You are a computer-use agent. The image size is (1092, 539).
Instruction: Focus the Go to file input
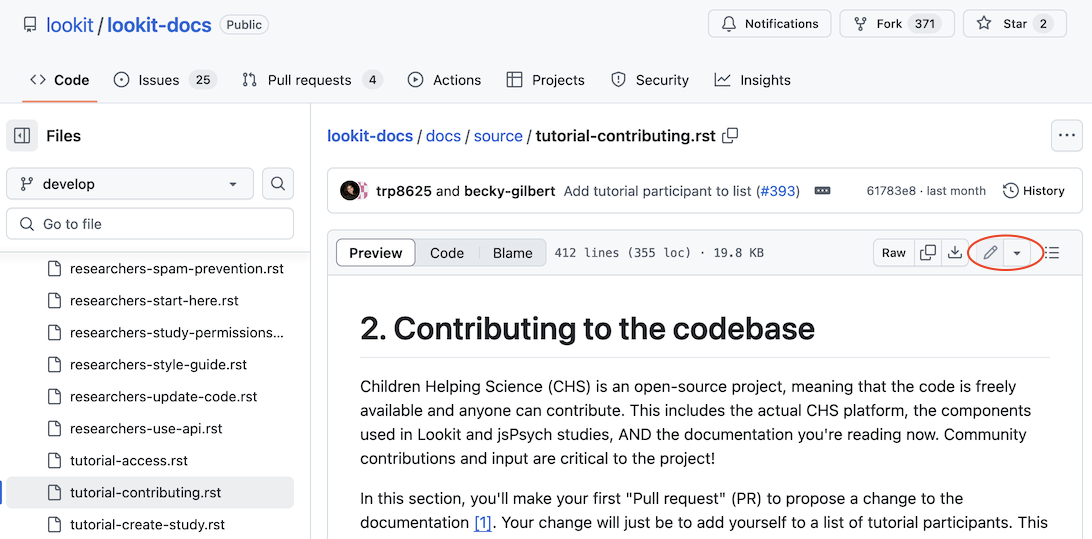pos(150,224)
